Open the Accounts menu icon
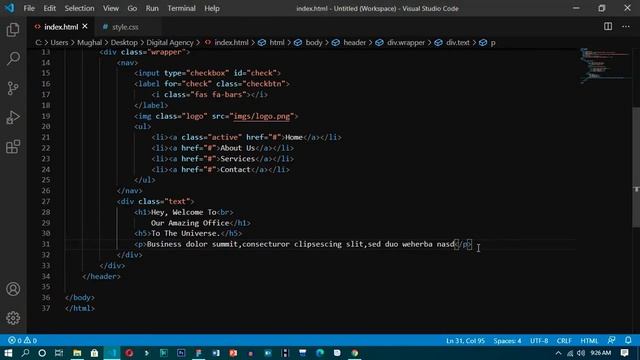The image size is (640, 360). tap(13, 289)
